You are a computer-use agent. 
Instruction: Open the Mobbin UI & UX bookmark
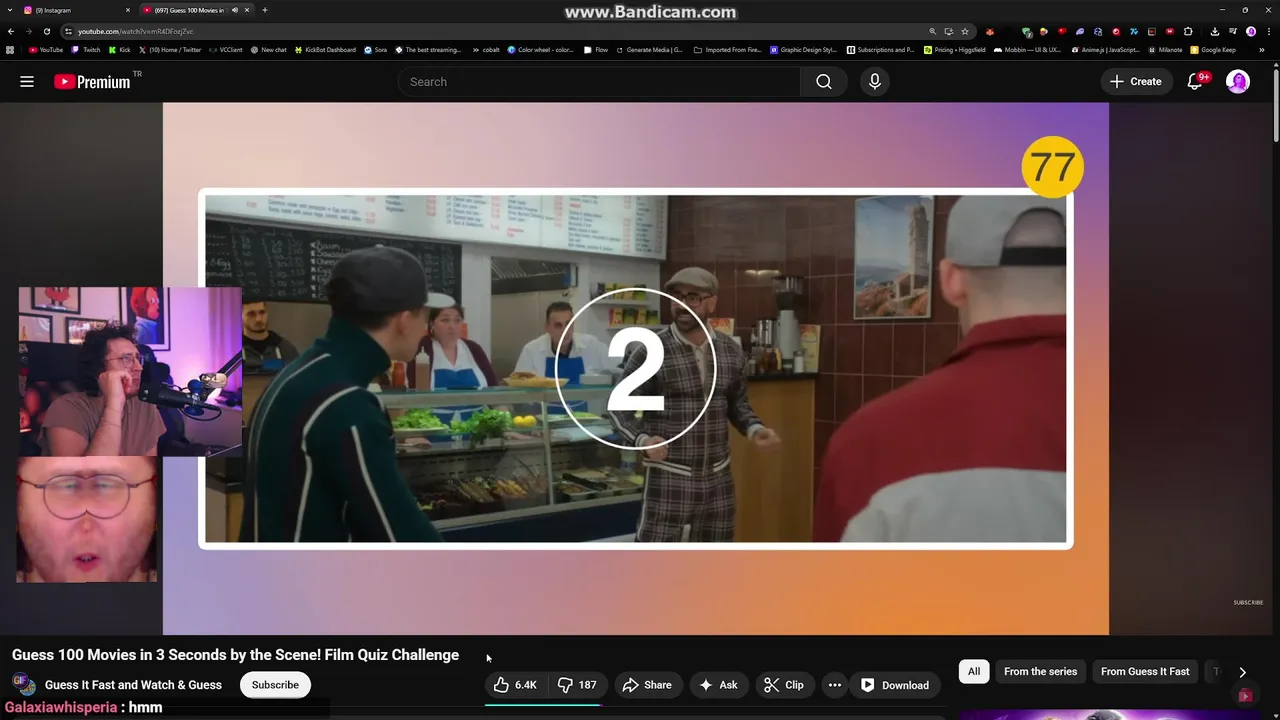tap(1027, 50)
